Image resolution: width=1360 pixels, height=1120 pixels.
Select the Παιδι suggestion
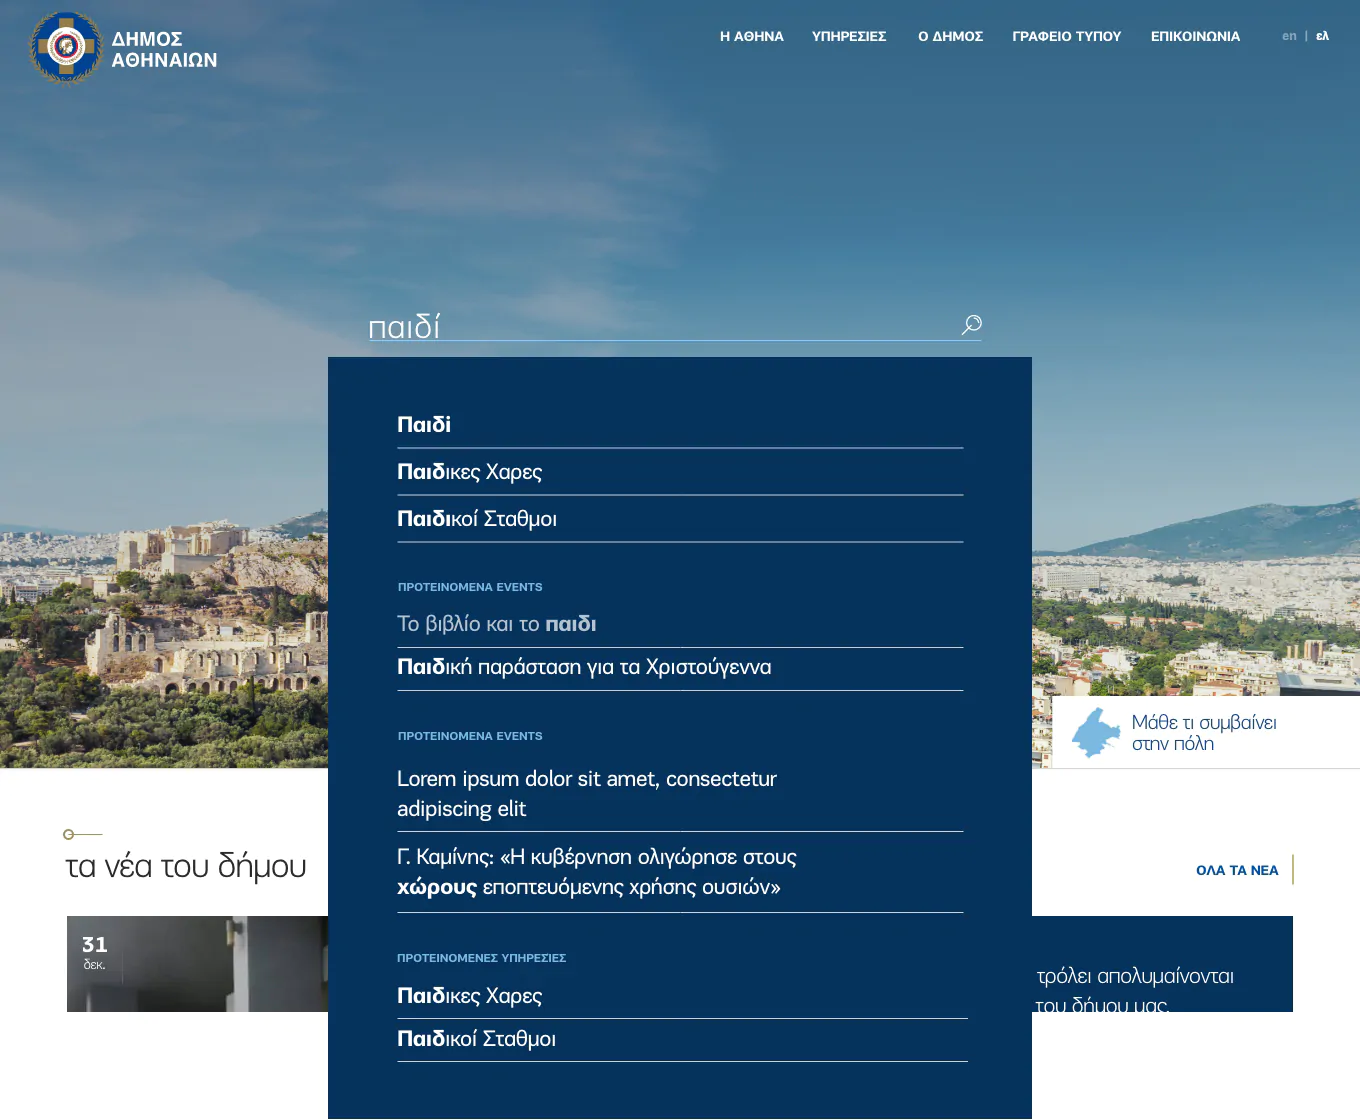coord(680,425)
